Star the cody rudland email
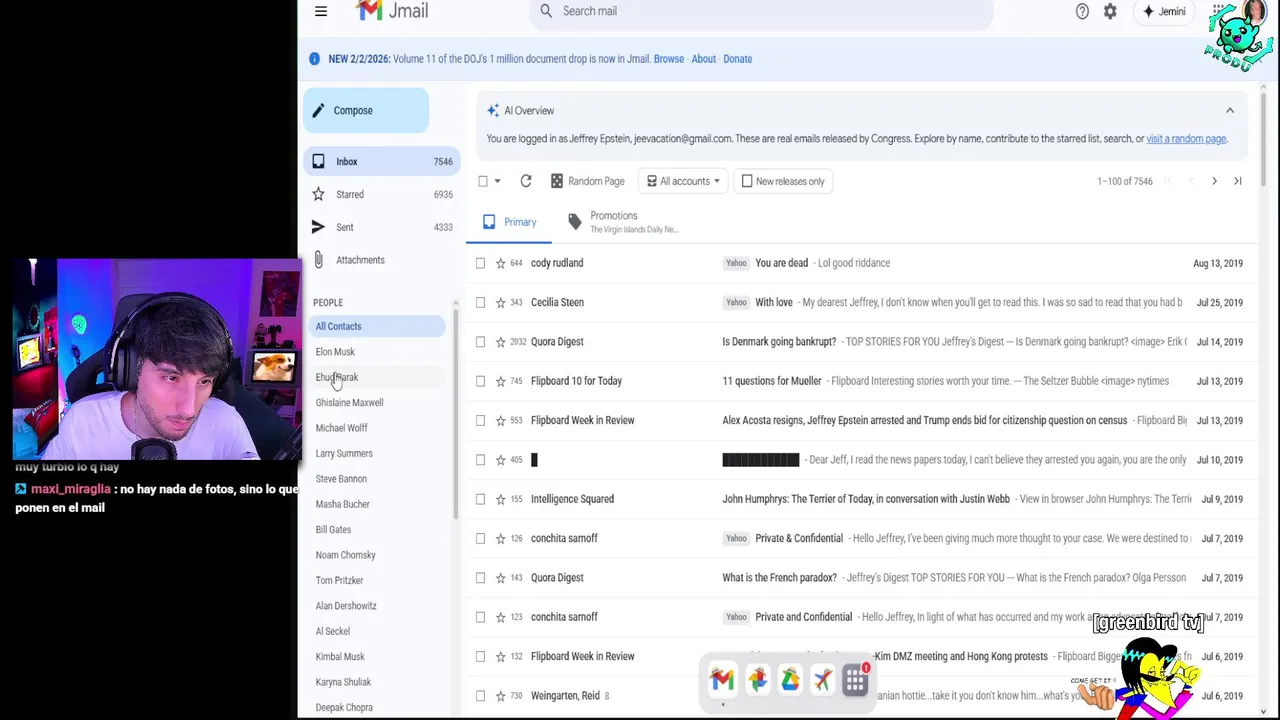 pyautogui.click(x=501, y=263)
